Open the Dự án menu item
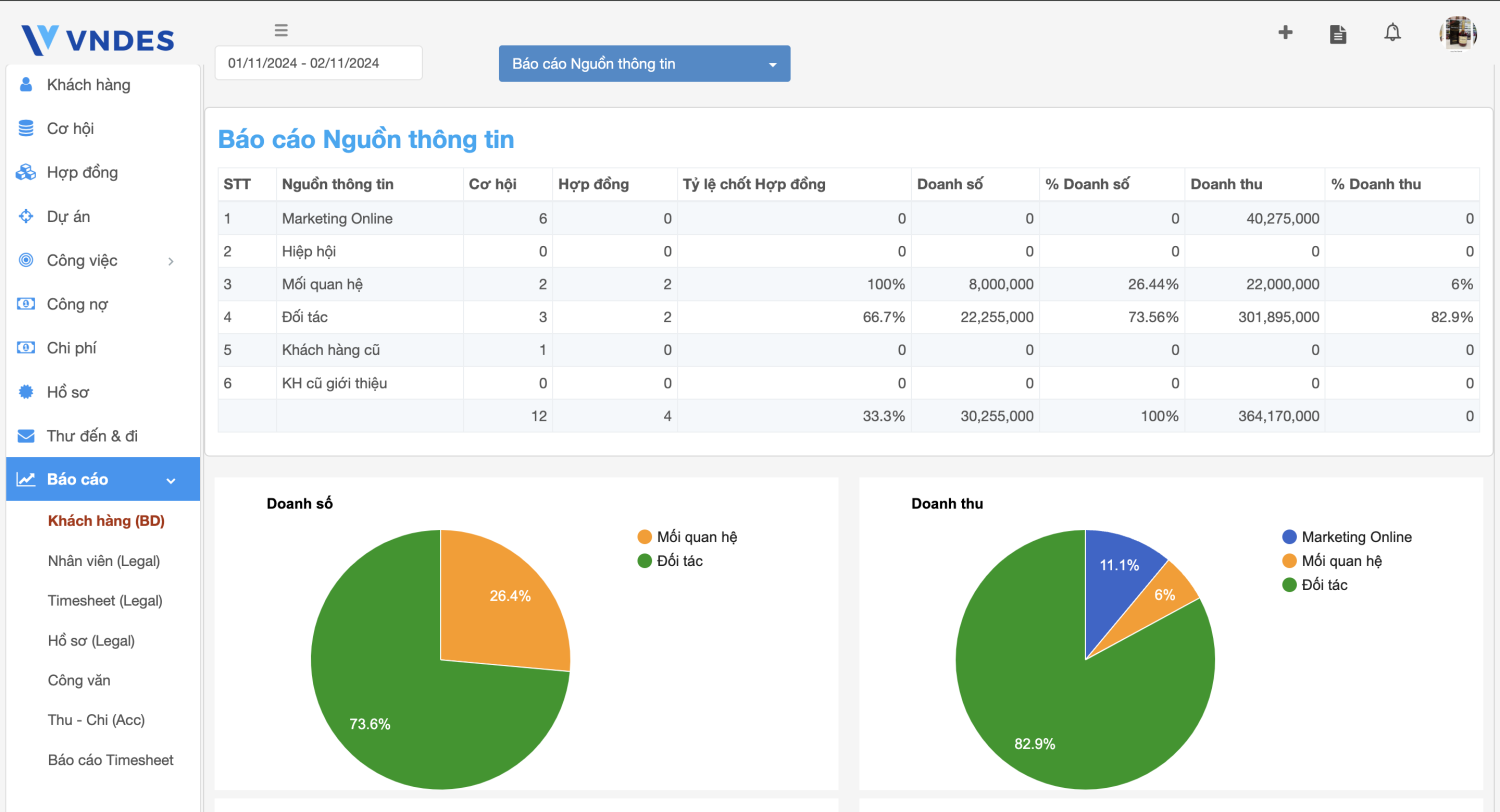Viewport: 1500px width, 812px height. [68, 217]
